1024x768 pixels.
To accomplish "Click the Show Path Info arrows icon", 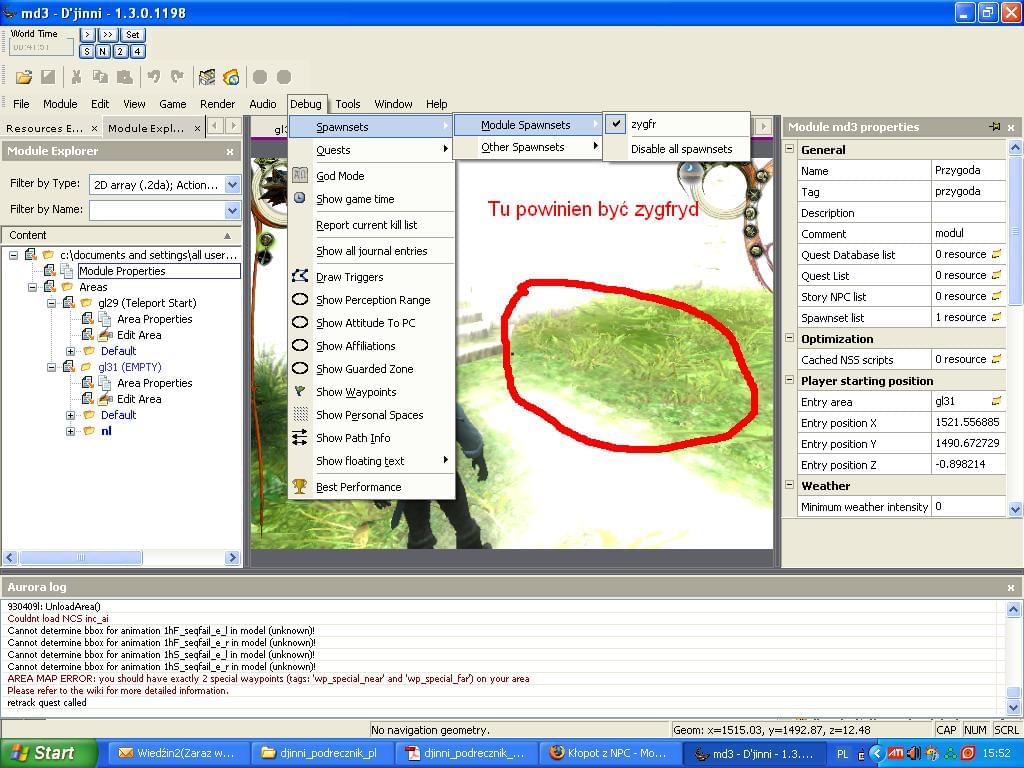I will pos(299,438).
